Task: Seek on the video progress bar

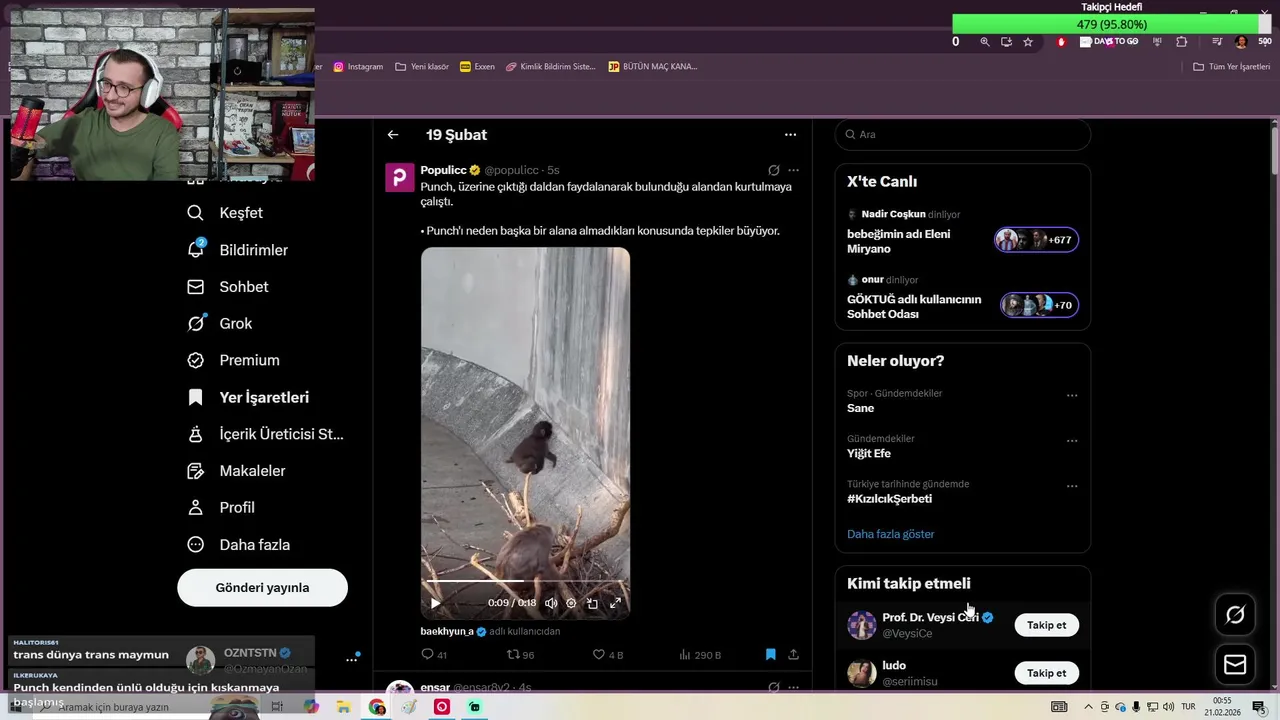Action: coord(525,581)
